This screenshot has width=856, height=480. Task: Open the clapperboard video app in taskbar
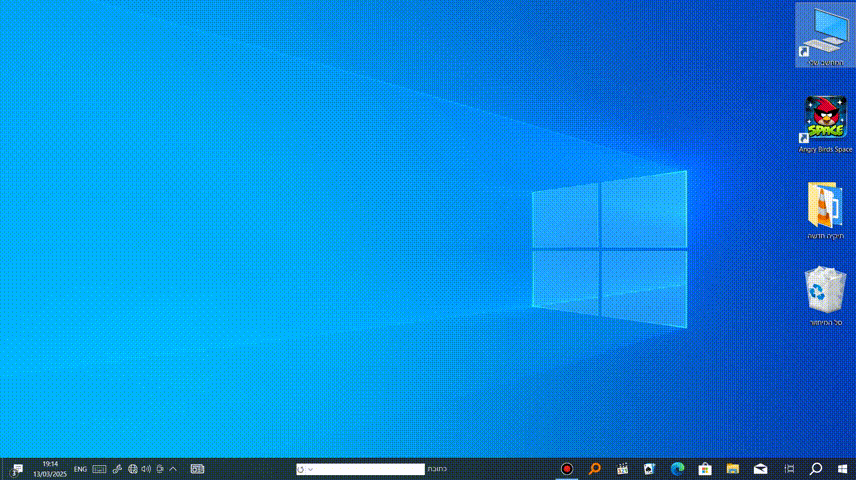coord(622,469)
